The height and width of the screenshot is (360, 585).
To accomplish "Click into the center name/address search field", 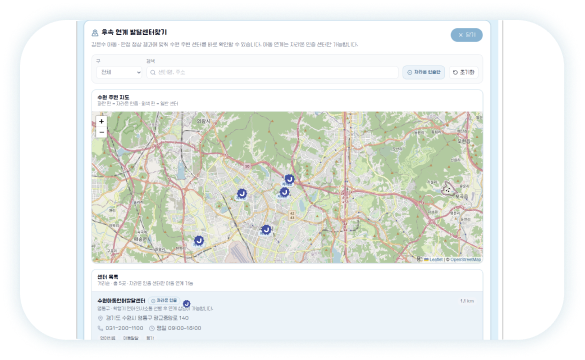I will (x=272, y=72).
